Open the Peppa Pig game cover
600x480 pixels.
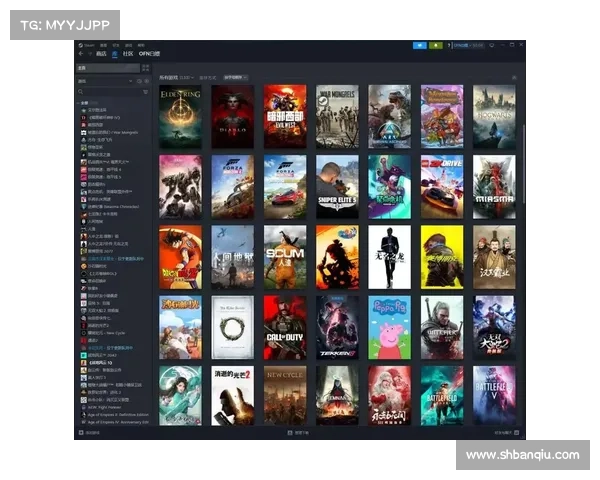coord(390,327)
